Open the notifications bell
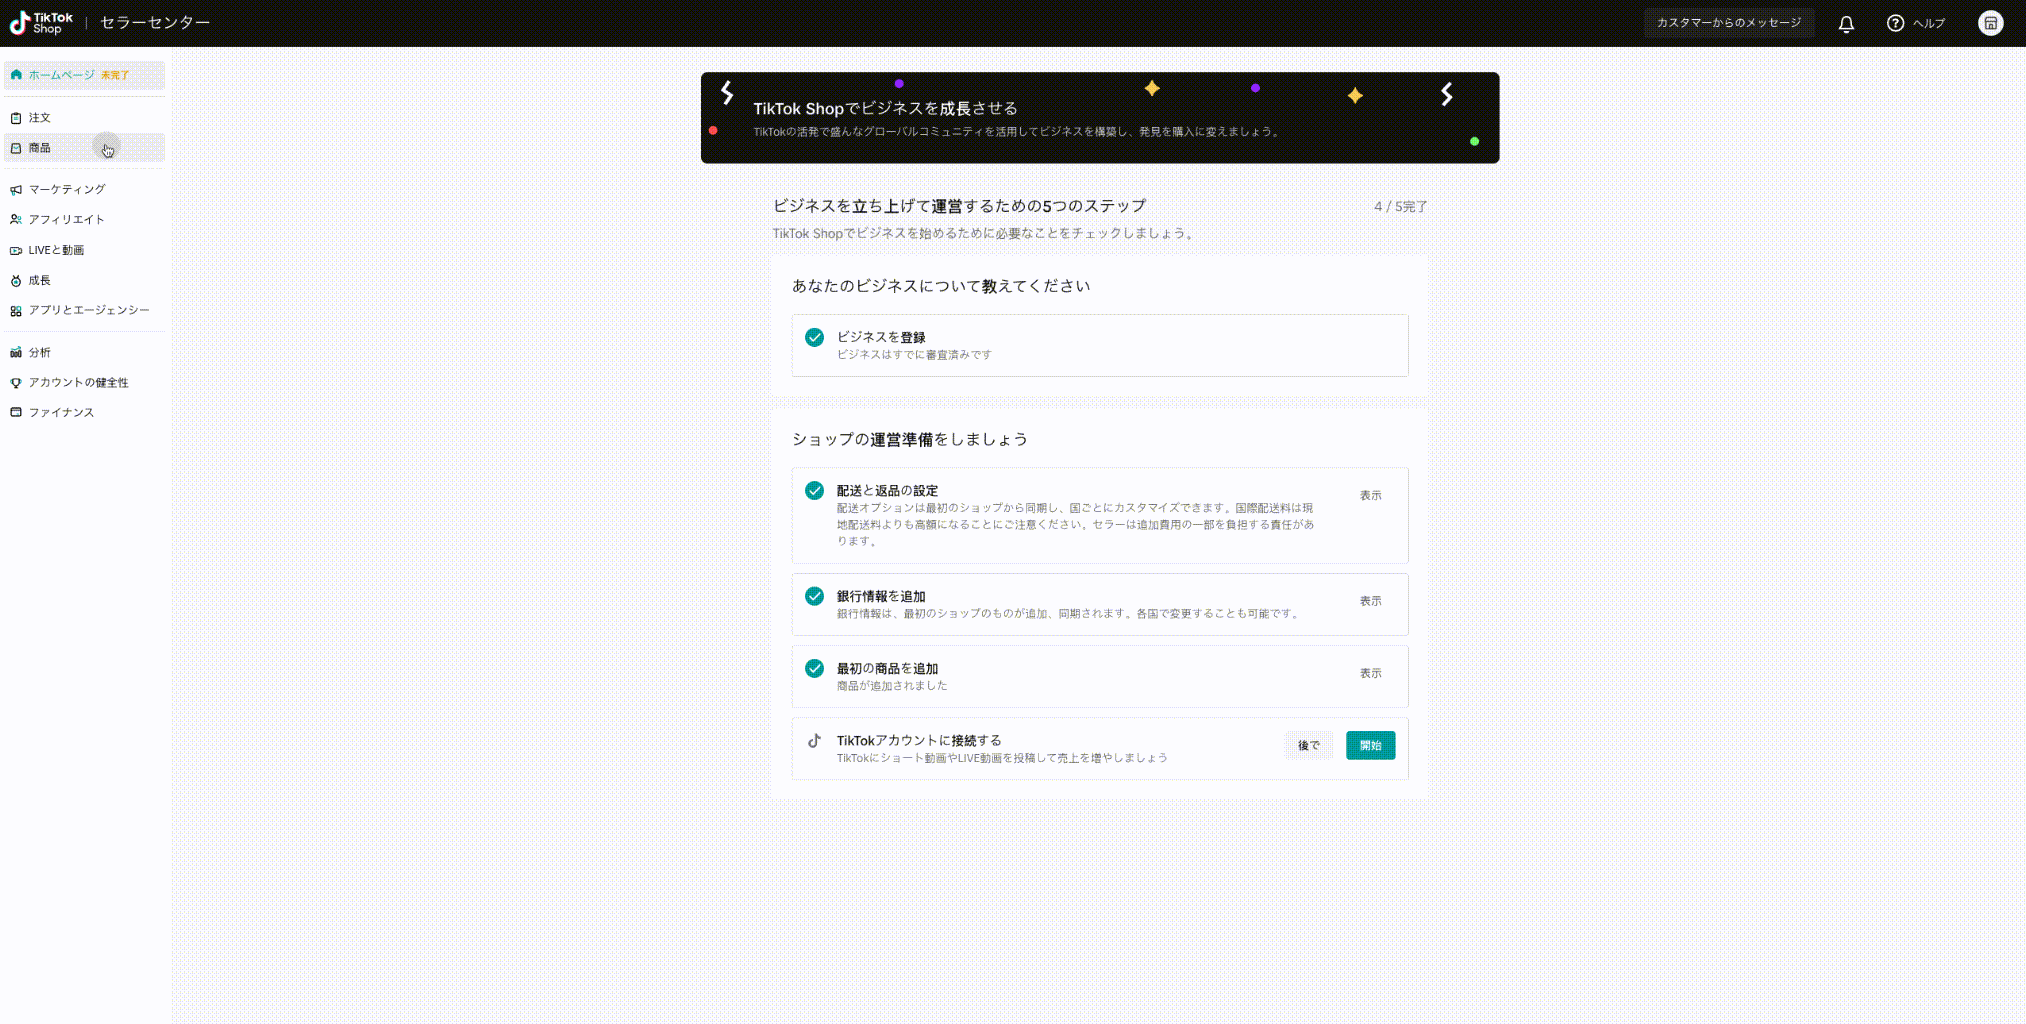This screenshot has width=2026, height=1024. 1846,24
